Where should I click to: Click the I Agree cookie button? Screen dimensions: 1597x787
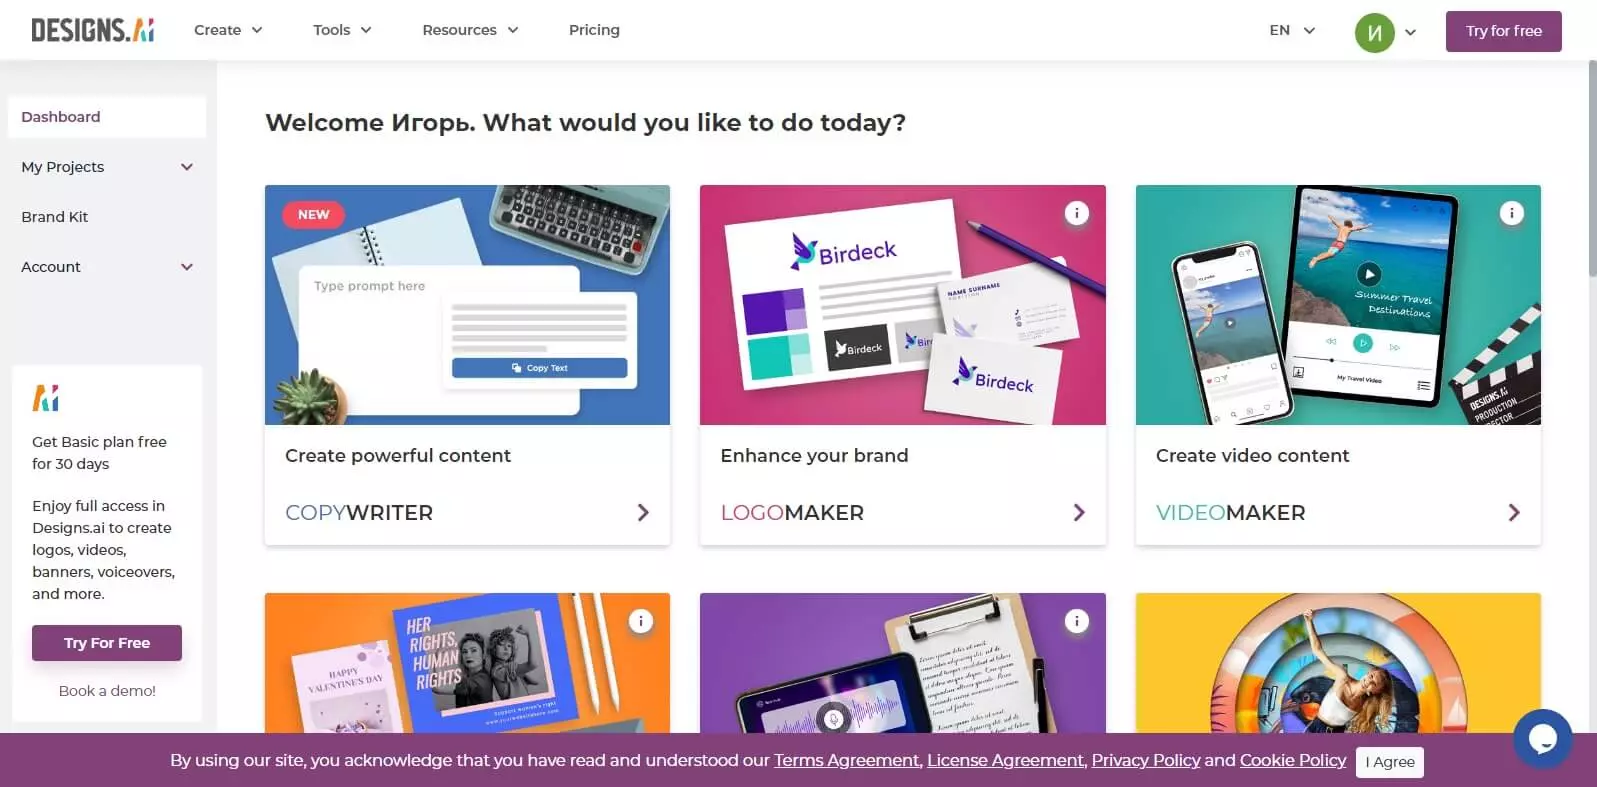coord(1389,762)
